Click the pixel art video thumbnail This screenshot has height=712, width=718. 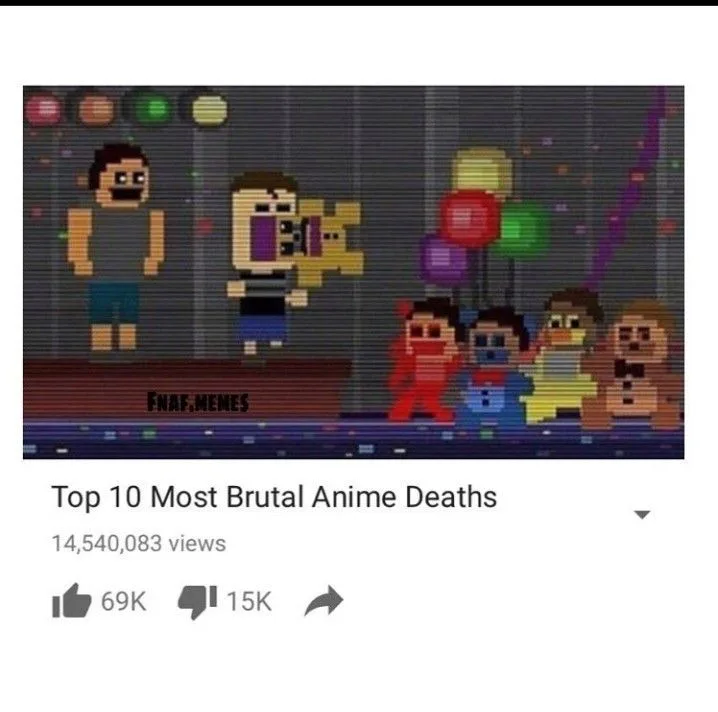(x=354, y=272)
